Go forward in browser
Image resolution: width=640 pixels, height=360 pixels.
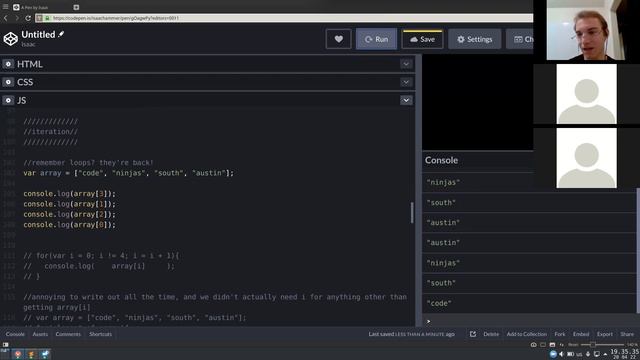click(17, 18)
